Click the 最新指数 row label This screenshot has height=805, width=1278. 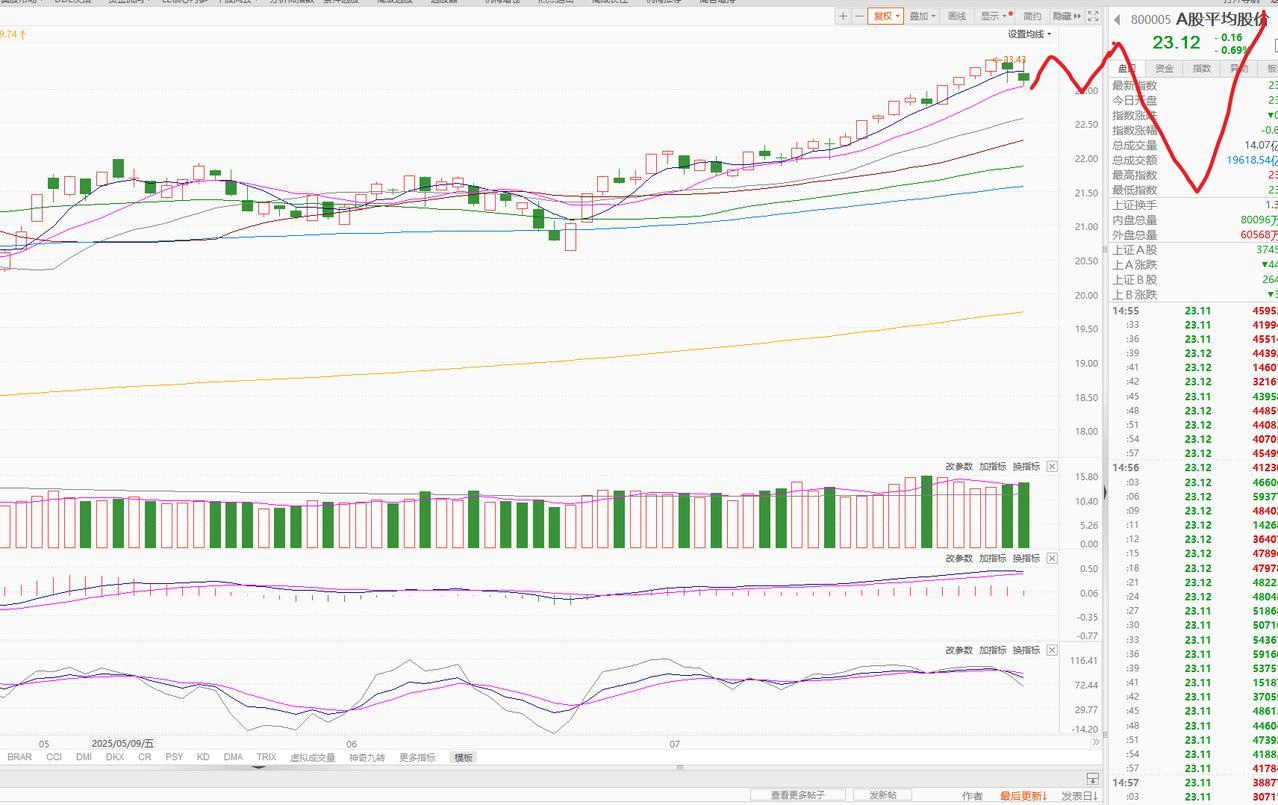point(1134,86)
